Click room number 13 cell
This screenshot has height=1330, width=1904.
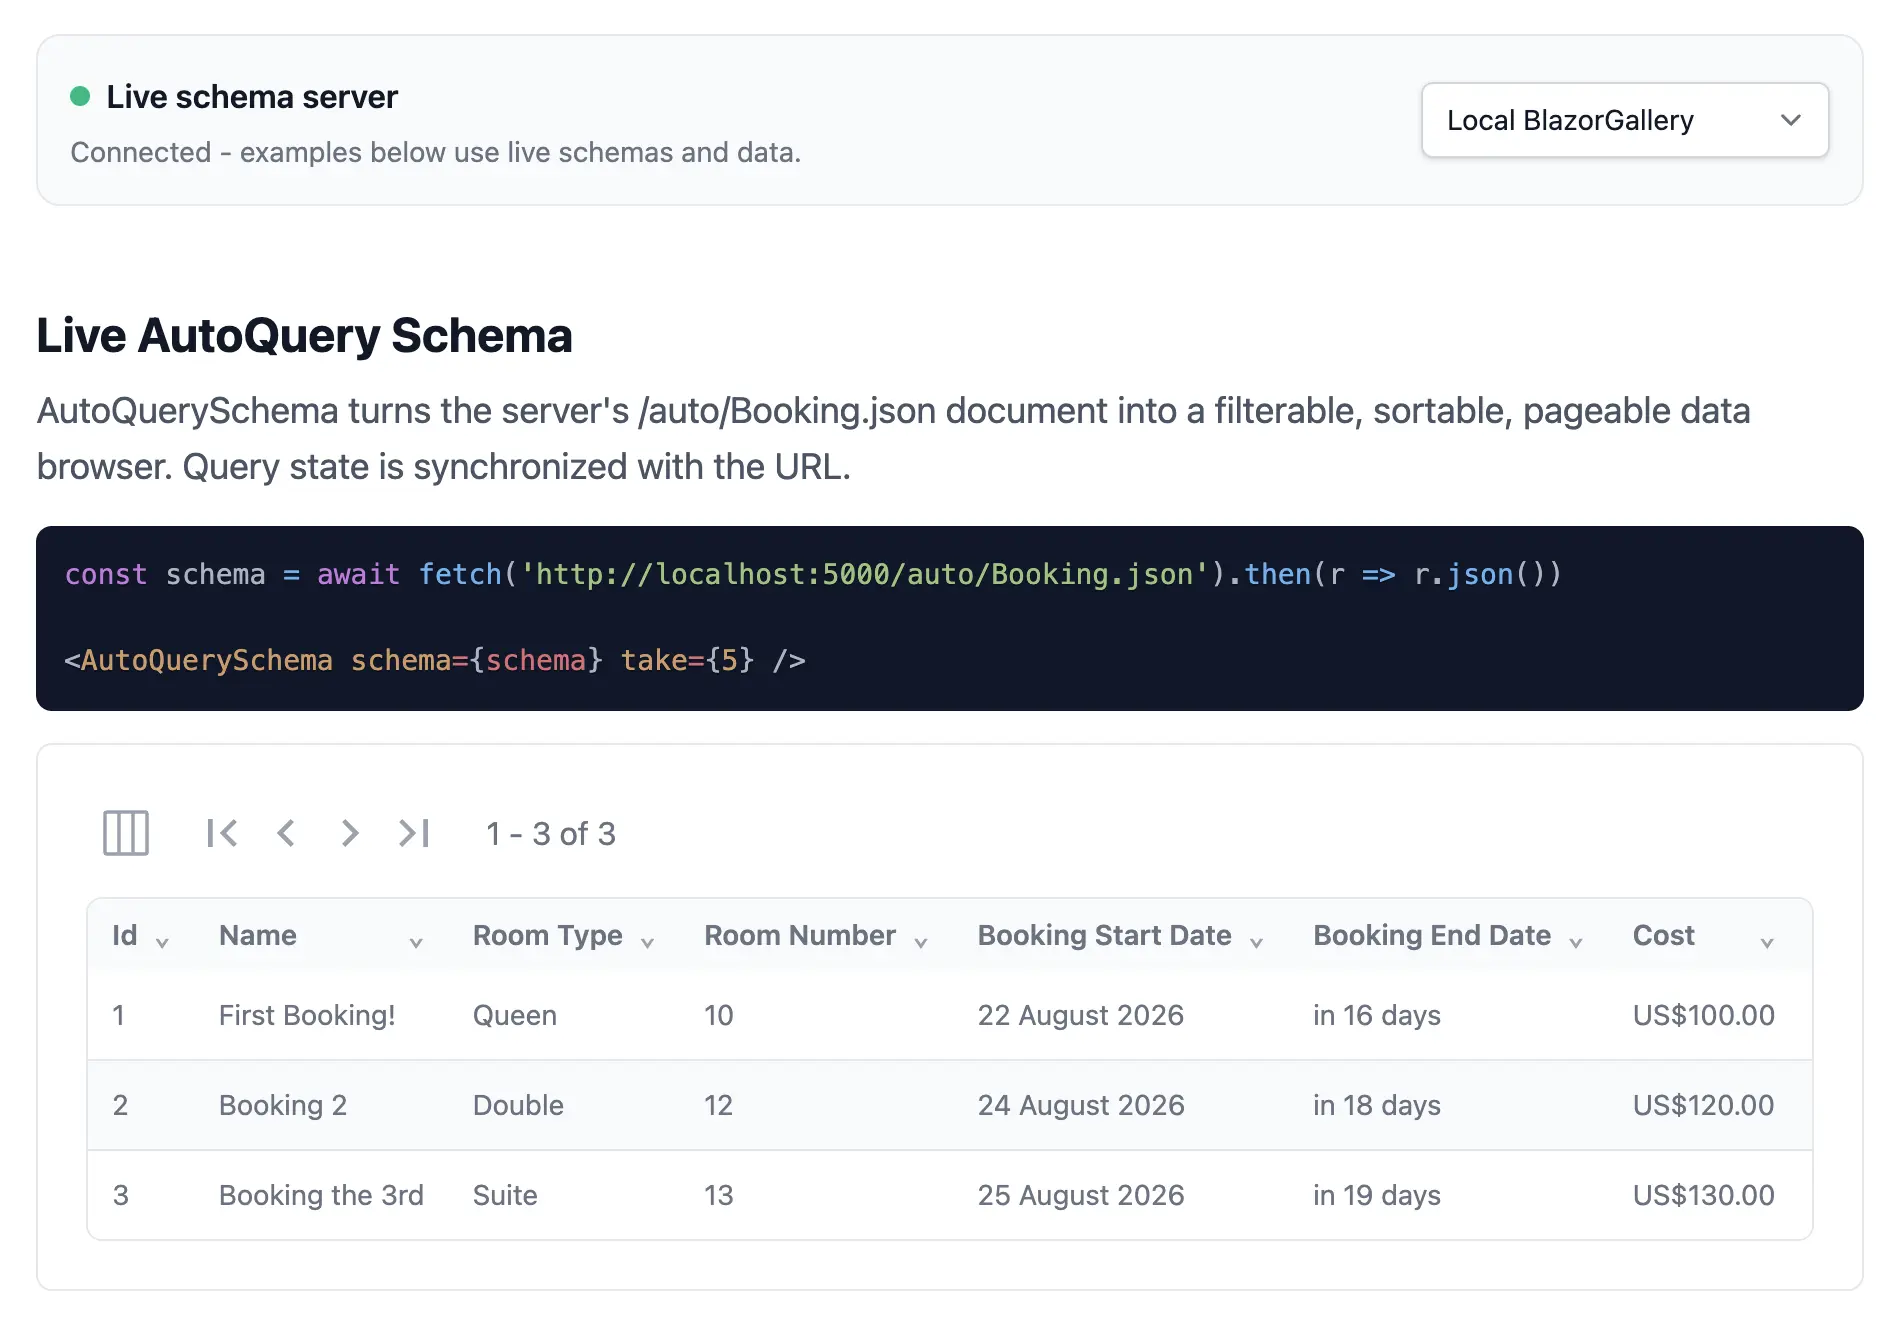click(x=719, y=1195)
